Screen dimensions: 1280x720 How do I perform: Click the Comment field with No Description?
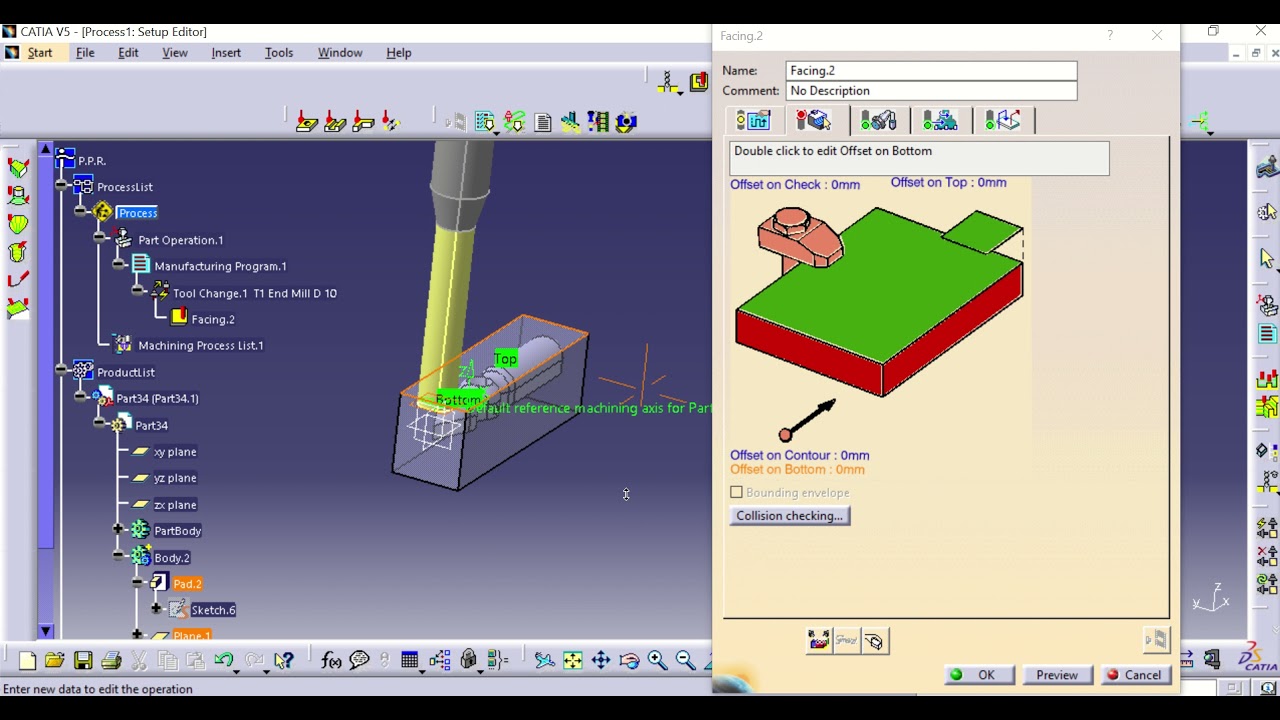(x=931, y=91)
